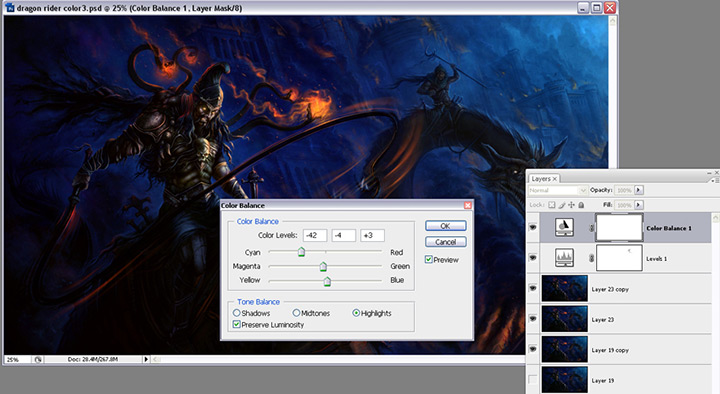
Task: Click the lock image pixels brush icon
Action: pyautogui.click(x=562, y=205)
